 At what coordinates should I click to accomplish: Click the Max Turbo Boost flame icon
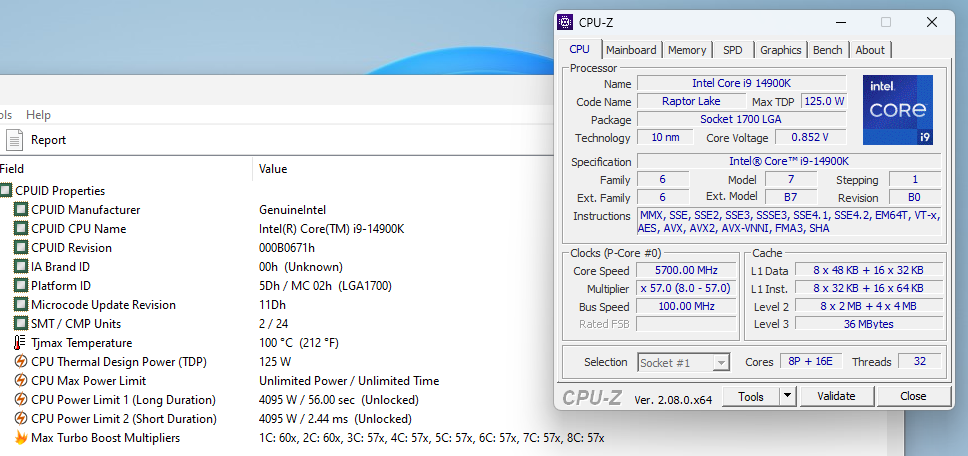tap(21, 438)
